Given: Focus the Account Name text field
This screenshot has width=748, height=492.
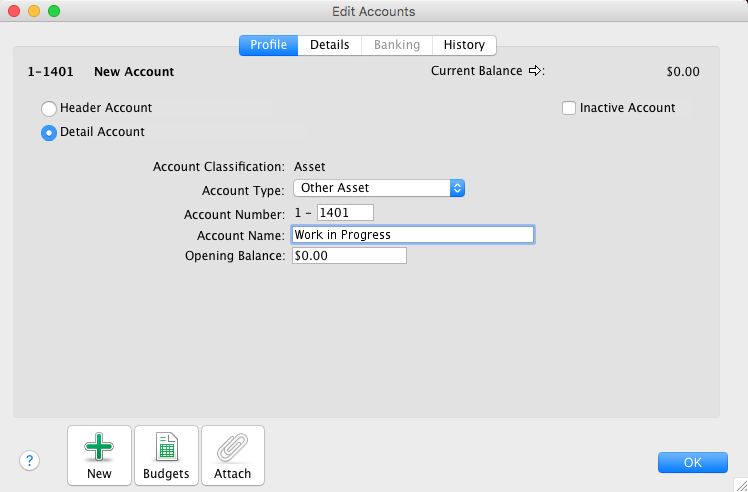Looking at the screenshot, I should click(x=412, y=235).
